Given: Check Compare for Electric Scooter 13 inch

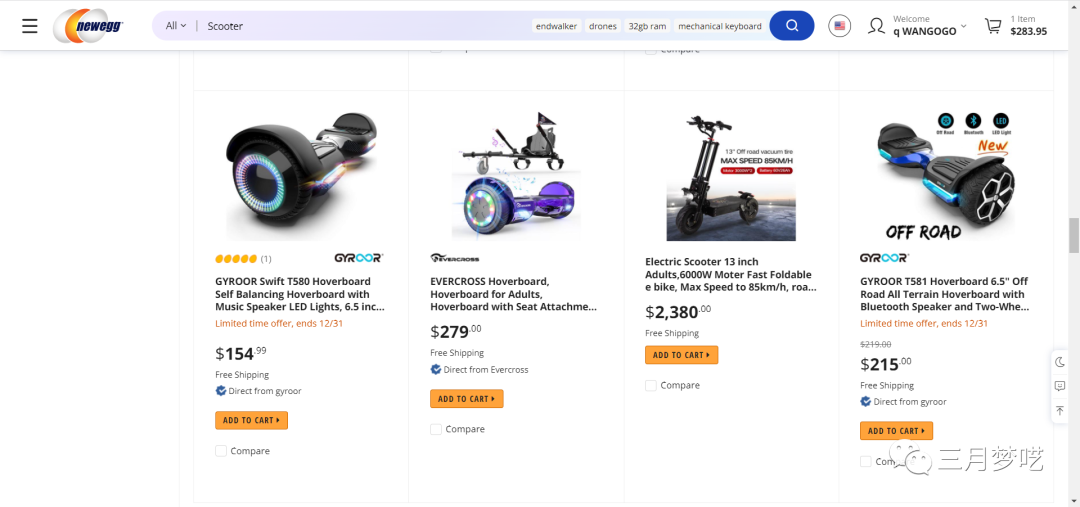Looking at the screenshot, I should 651,385.
